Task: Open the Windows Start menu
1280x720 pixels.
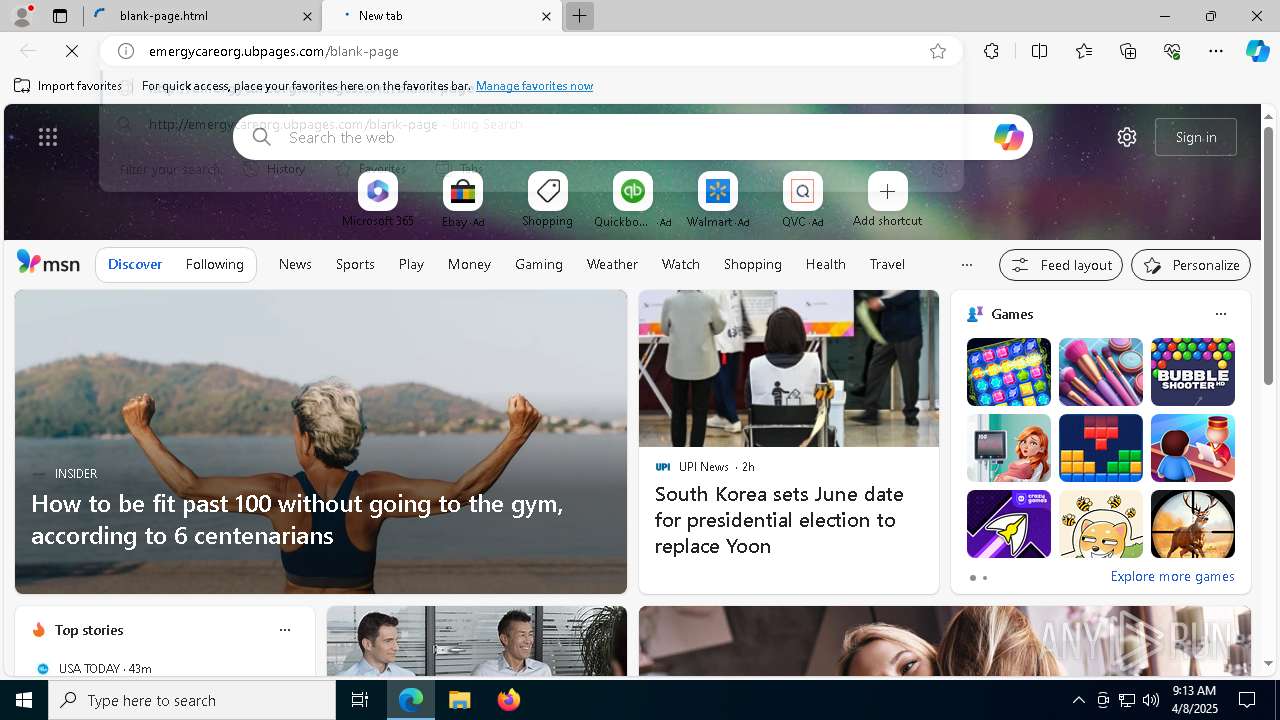Action: tap(24, 700)
